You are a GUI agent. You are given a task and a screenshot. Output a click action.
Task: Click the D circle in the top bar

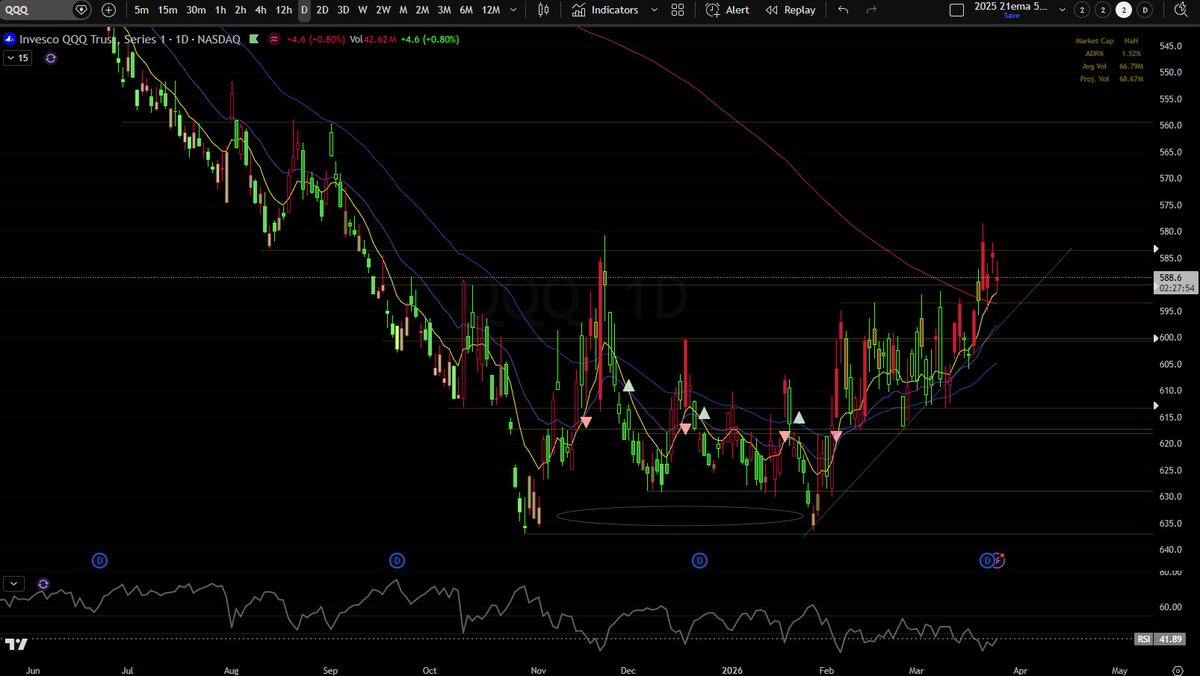[1145, 10]
